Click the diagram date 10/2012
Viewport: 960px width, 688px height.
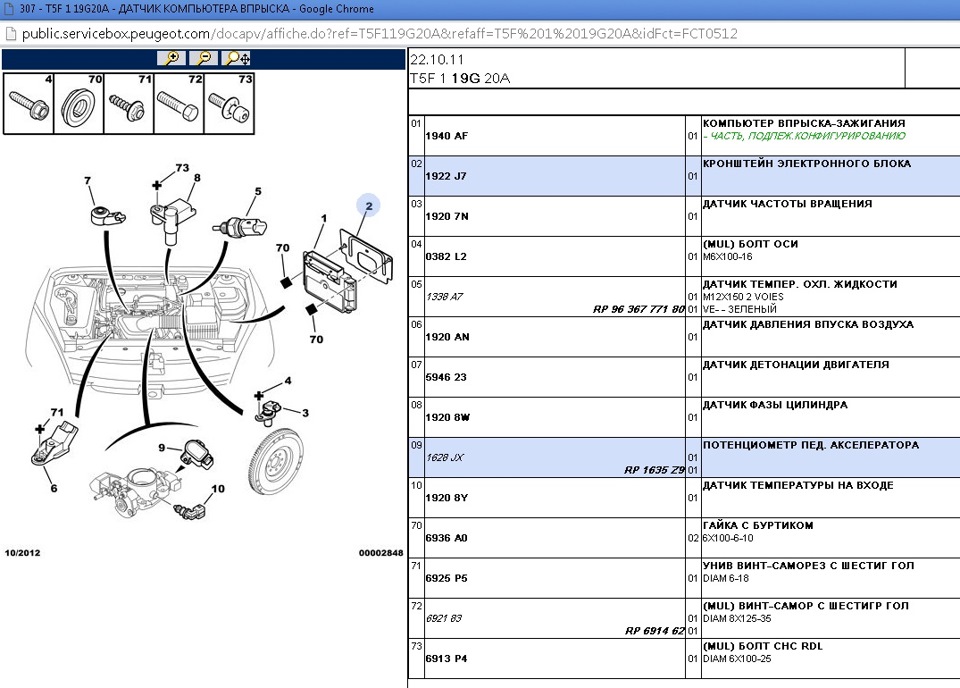click(23, 553)
